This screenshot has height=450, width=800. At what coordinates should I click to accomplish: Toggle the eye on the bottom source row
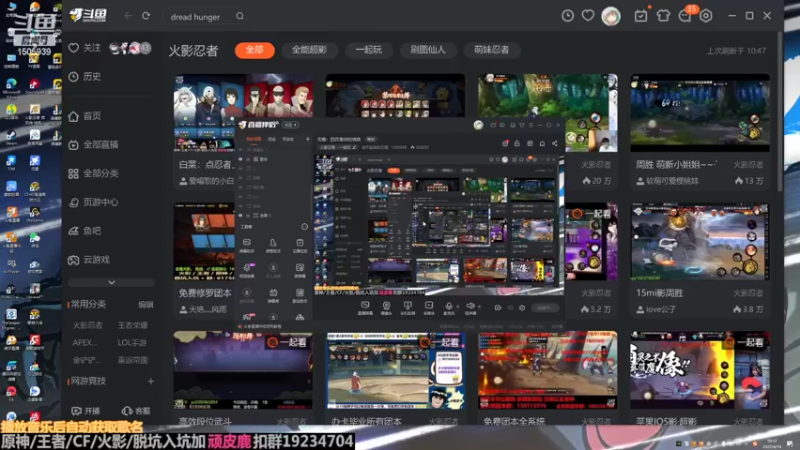241,216
